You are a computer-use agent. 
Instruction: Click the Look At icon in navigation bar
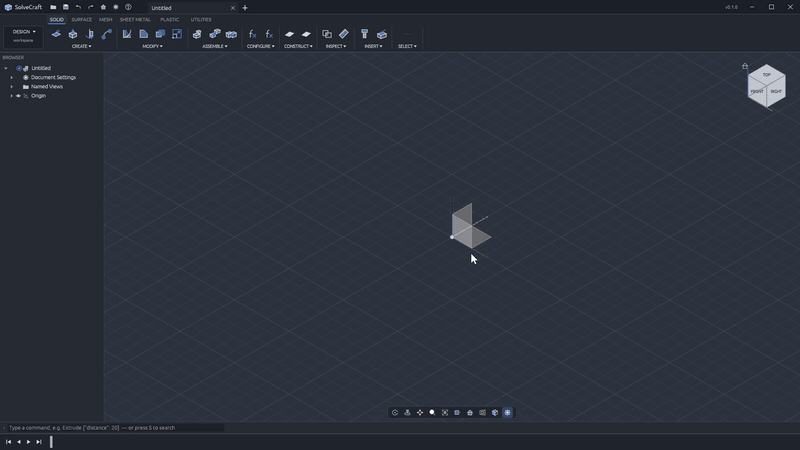pyautogui.click(x=407, y=412)
